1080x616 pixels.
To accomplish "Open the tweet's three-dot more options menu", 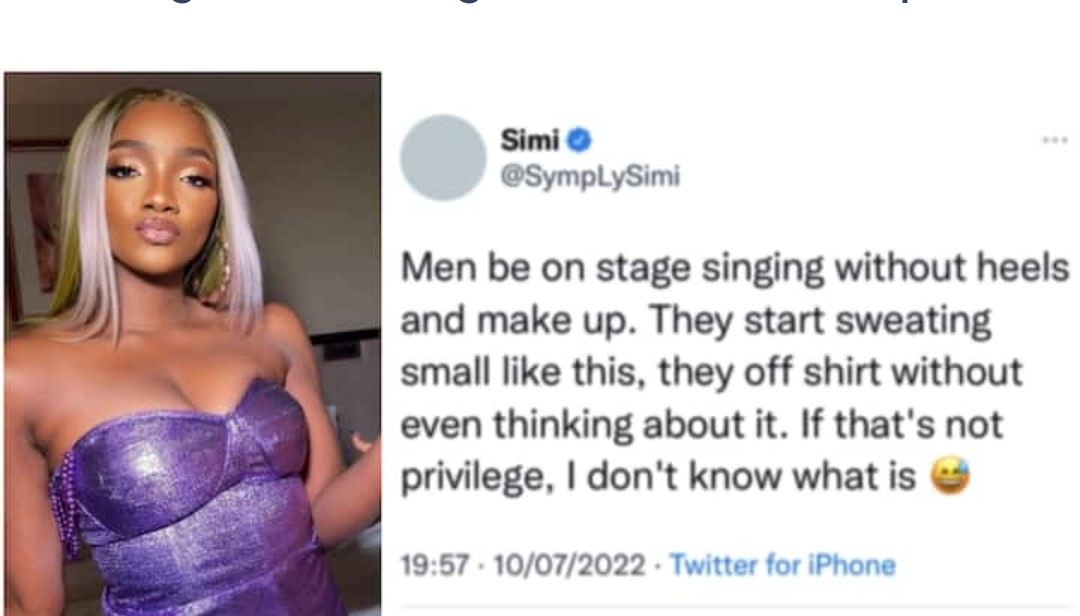I will click(x=1055, y=141).
